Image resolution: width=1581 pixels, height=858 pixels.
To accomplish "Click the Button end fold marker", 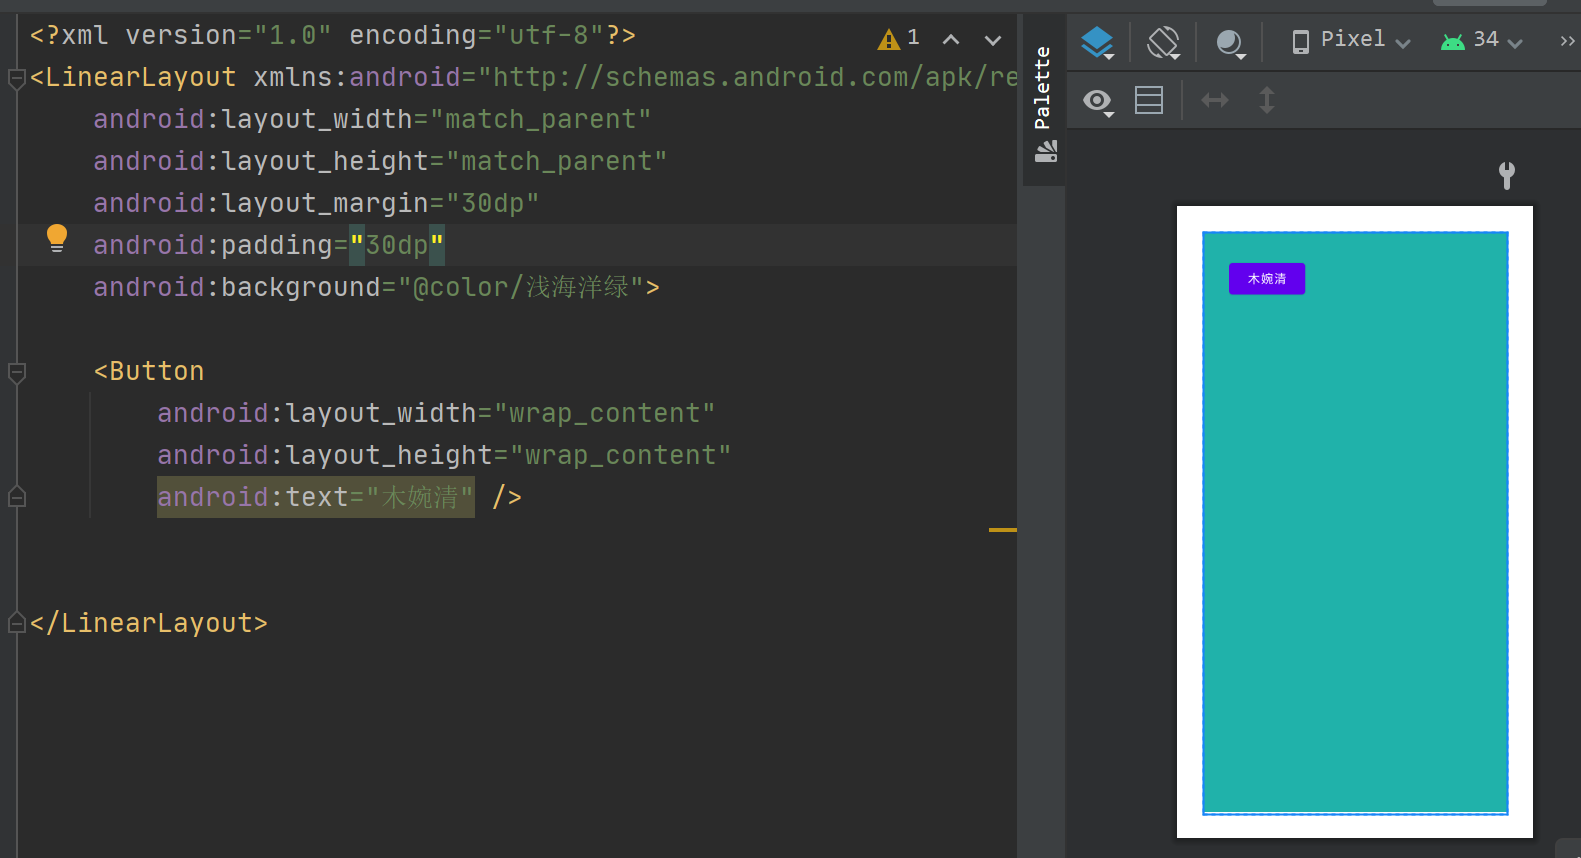I will tap(16, 496).
